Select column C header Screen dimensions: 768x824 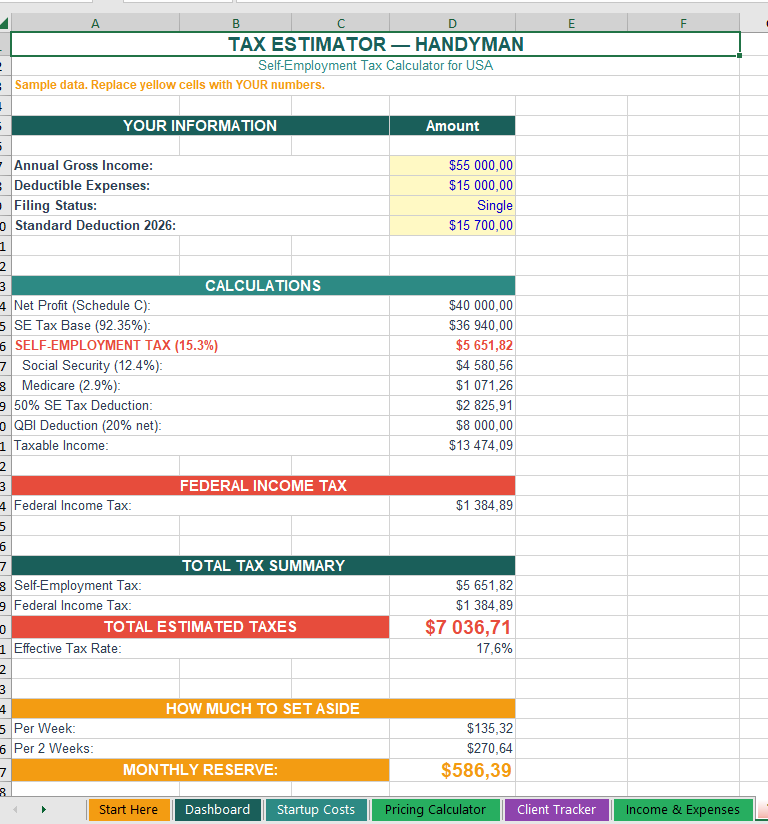[x=341, y=24]
